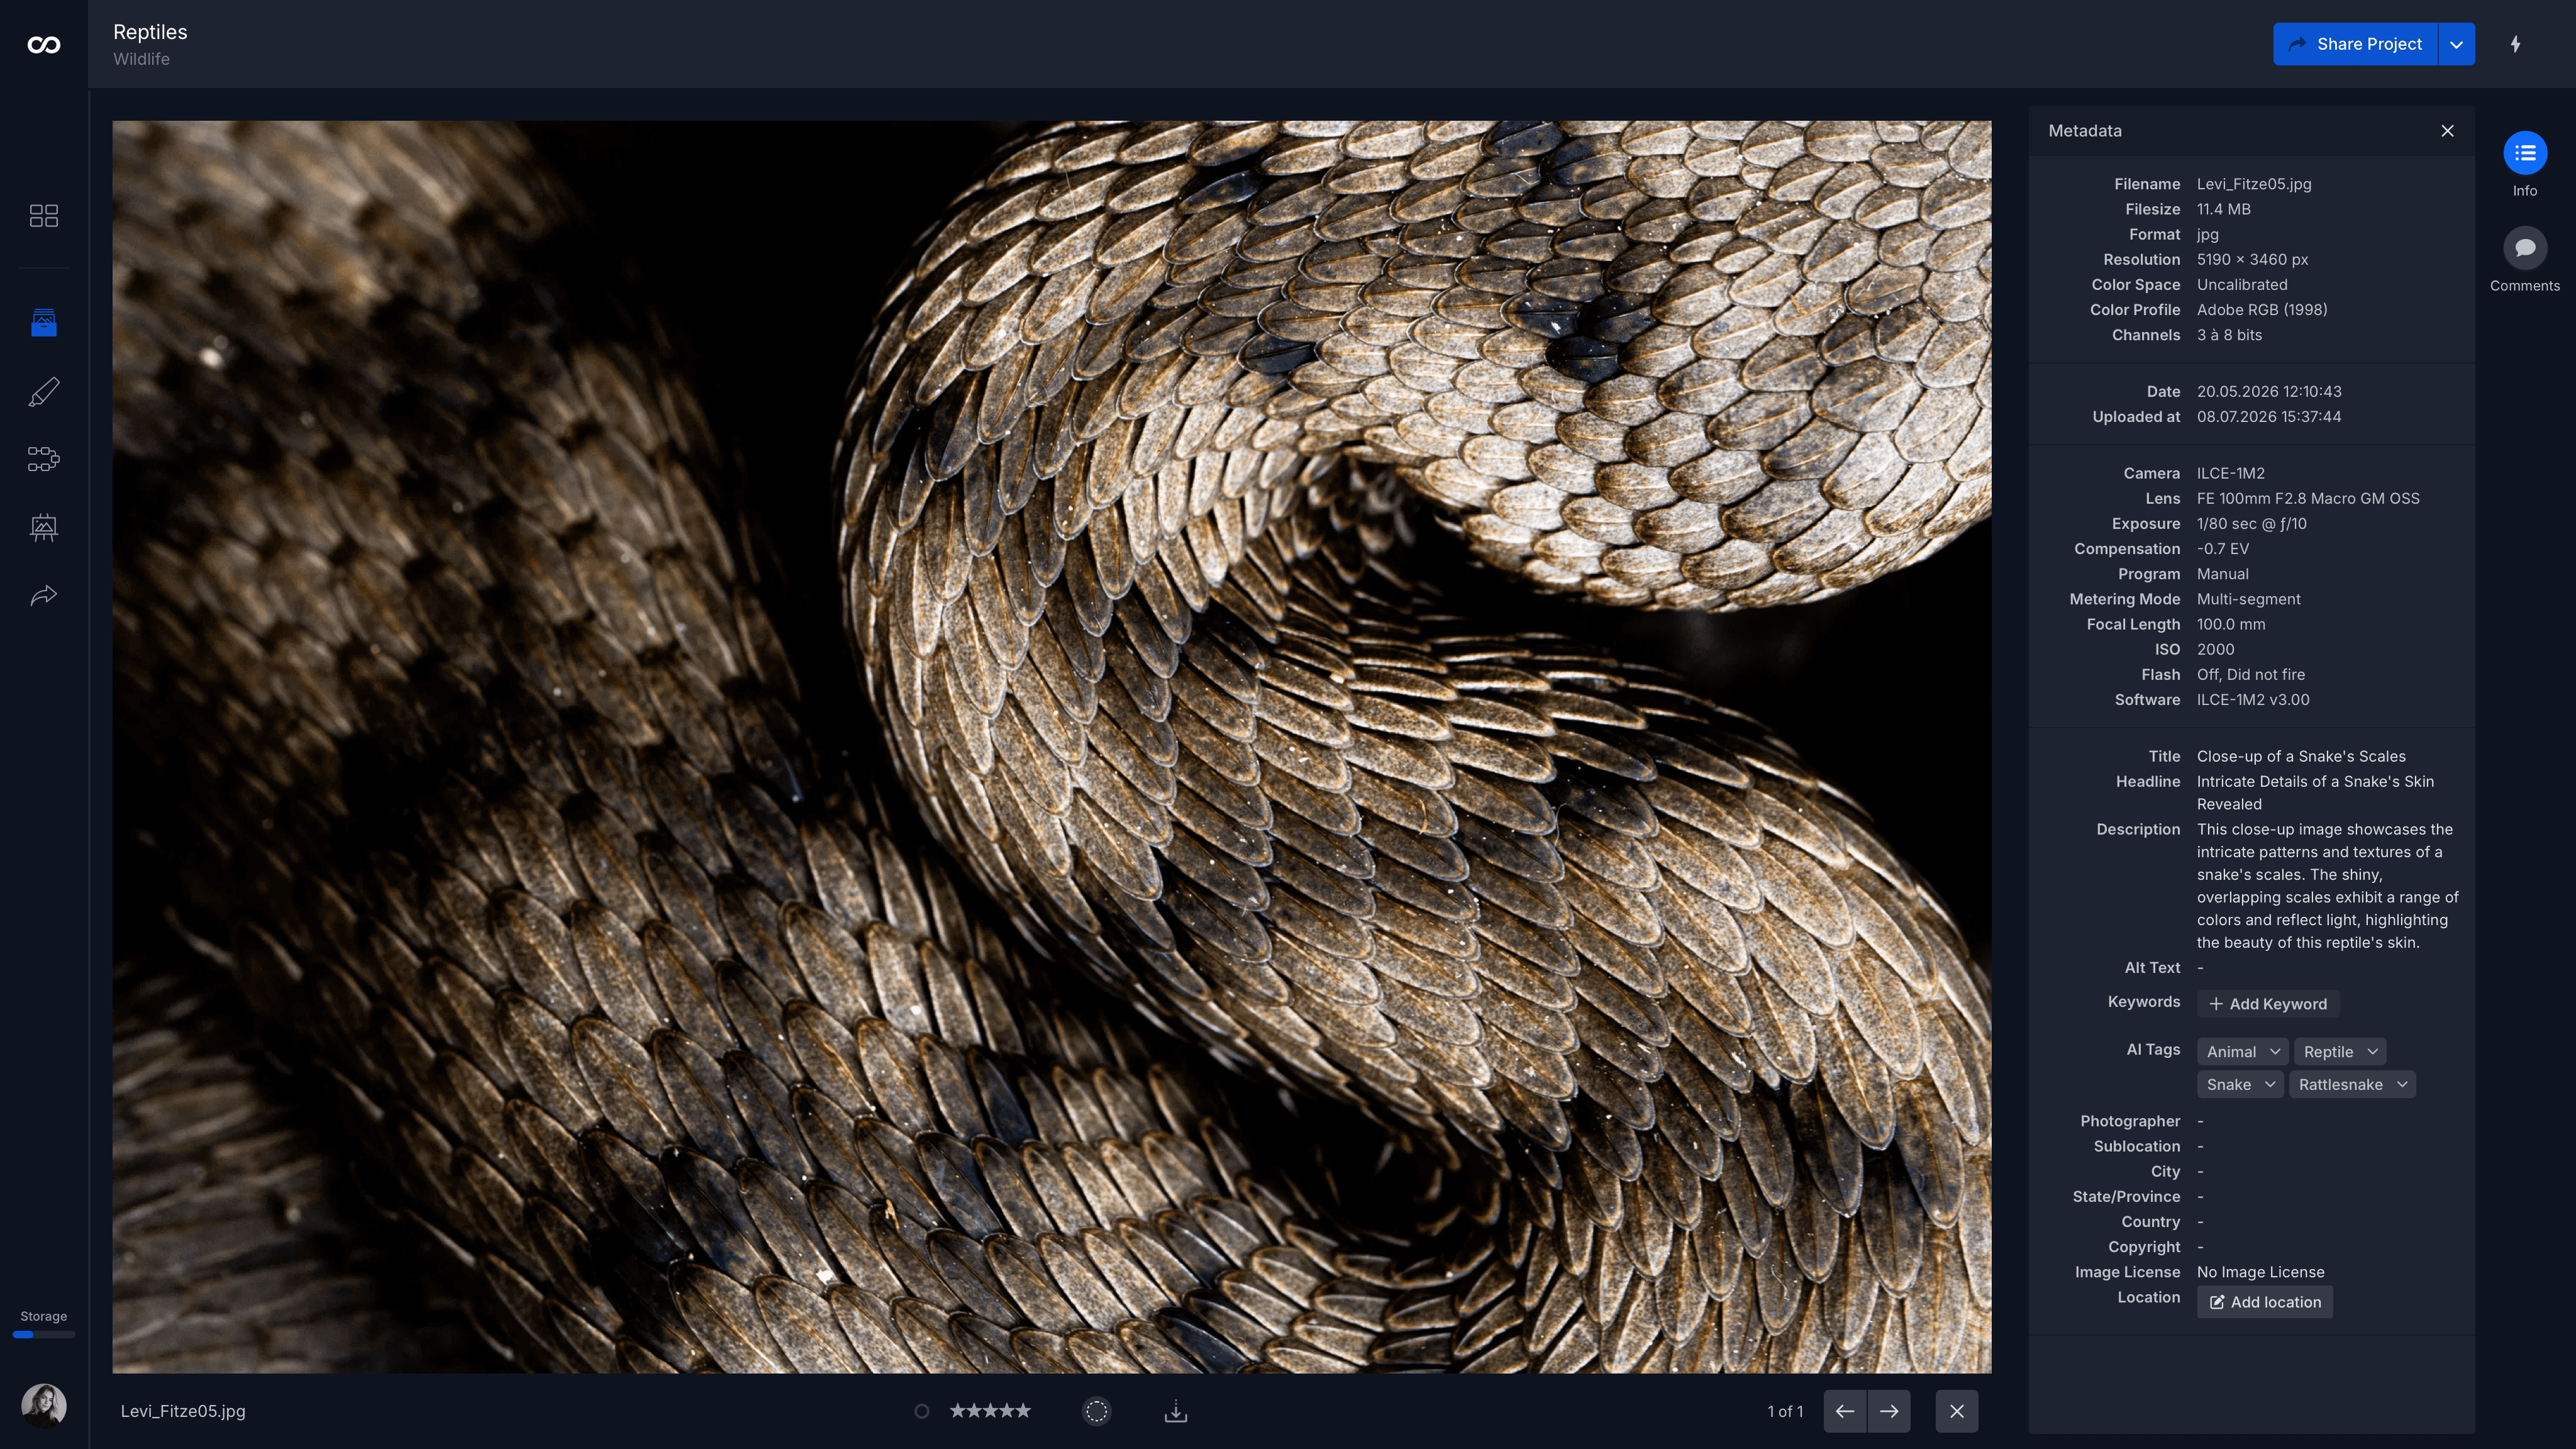
Task: Click the Title value Close-up of a Snake's Scales
Action: pyautogui.click(x=2301, y=756)
